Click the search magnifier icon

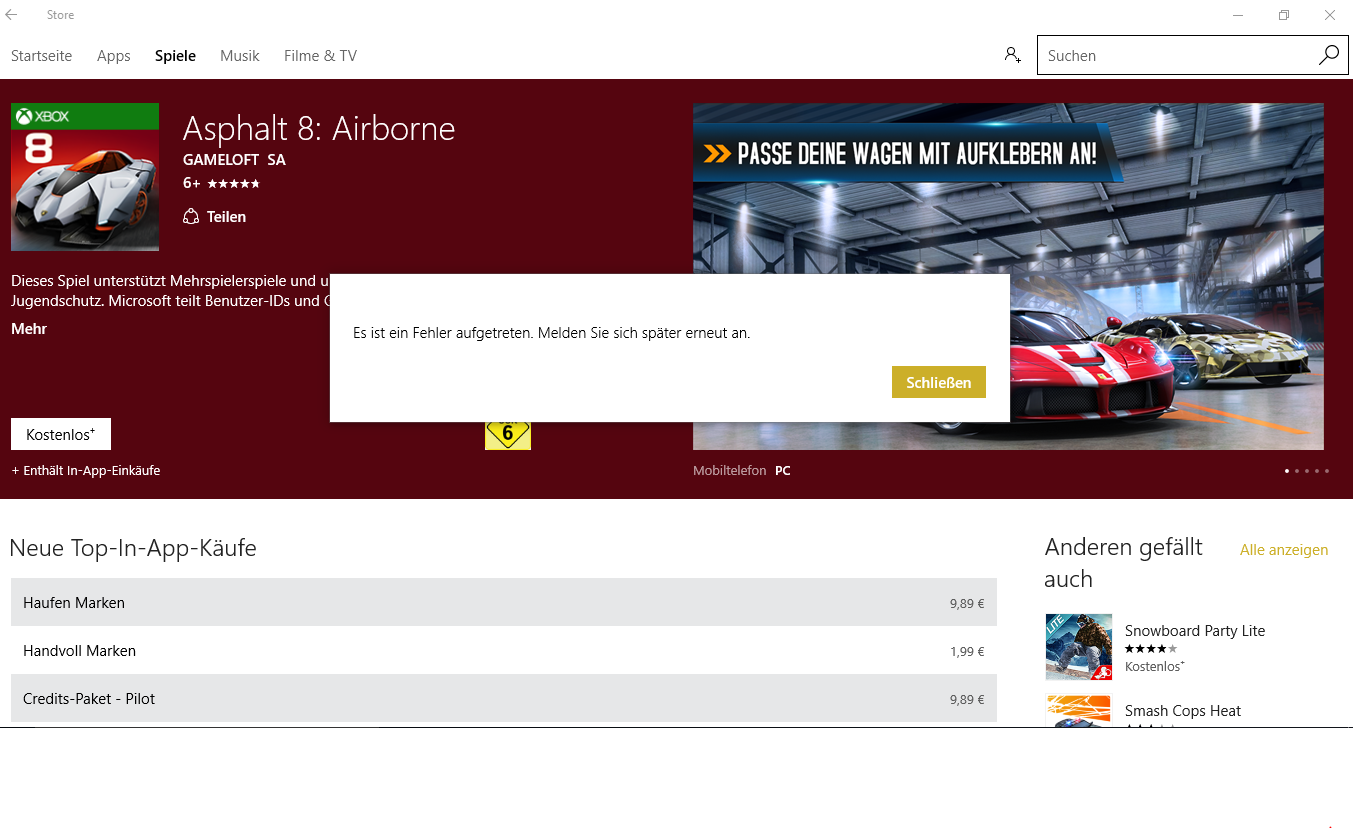(1328, 55)
